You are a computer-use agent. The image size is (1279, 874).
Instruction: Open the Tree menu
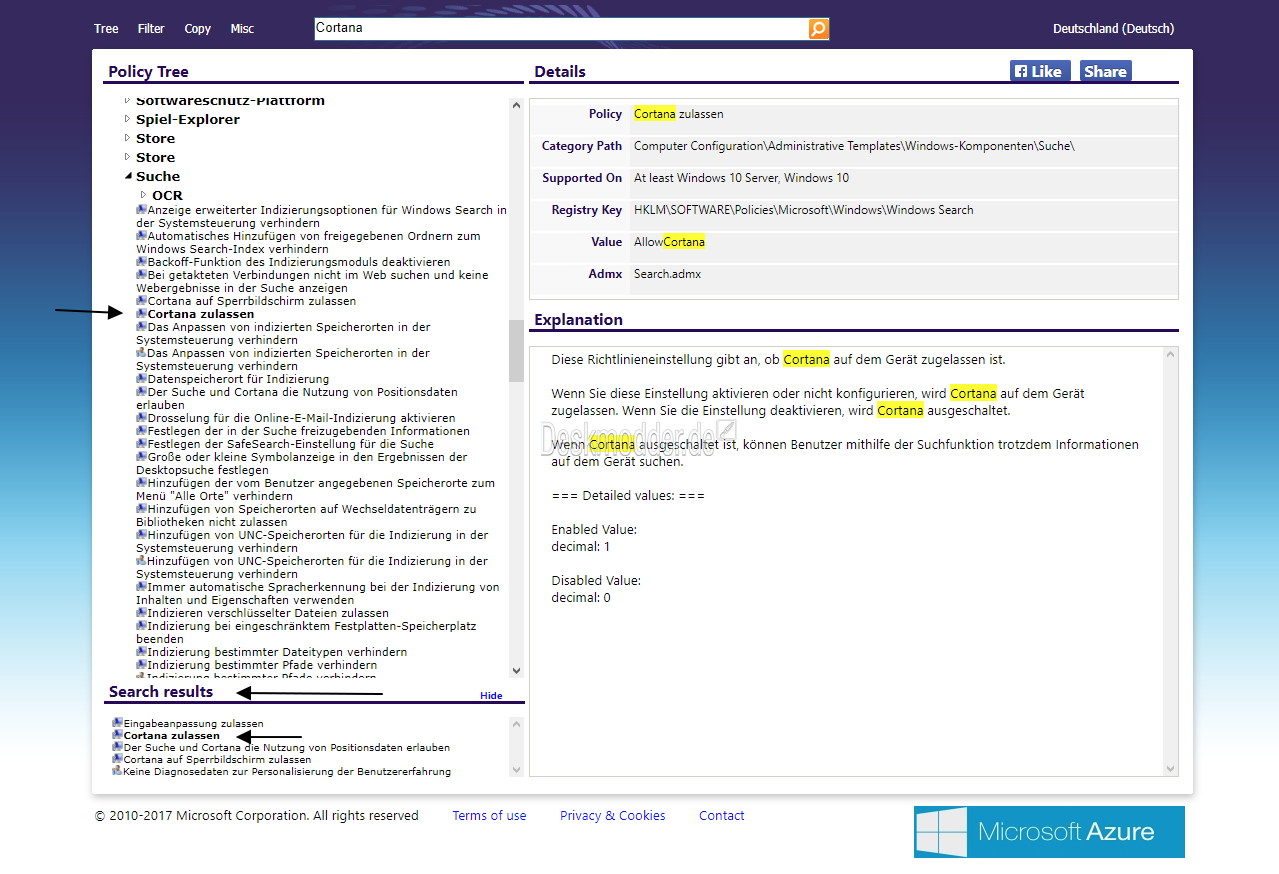[106, 29]
